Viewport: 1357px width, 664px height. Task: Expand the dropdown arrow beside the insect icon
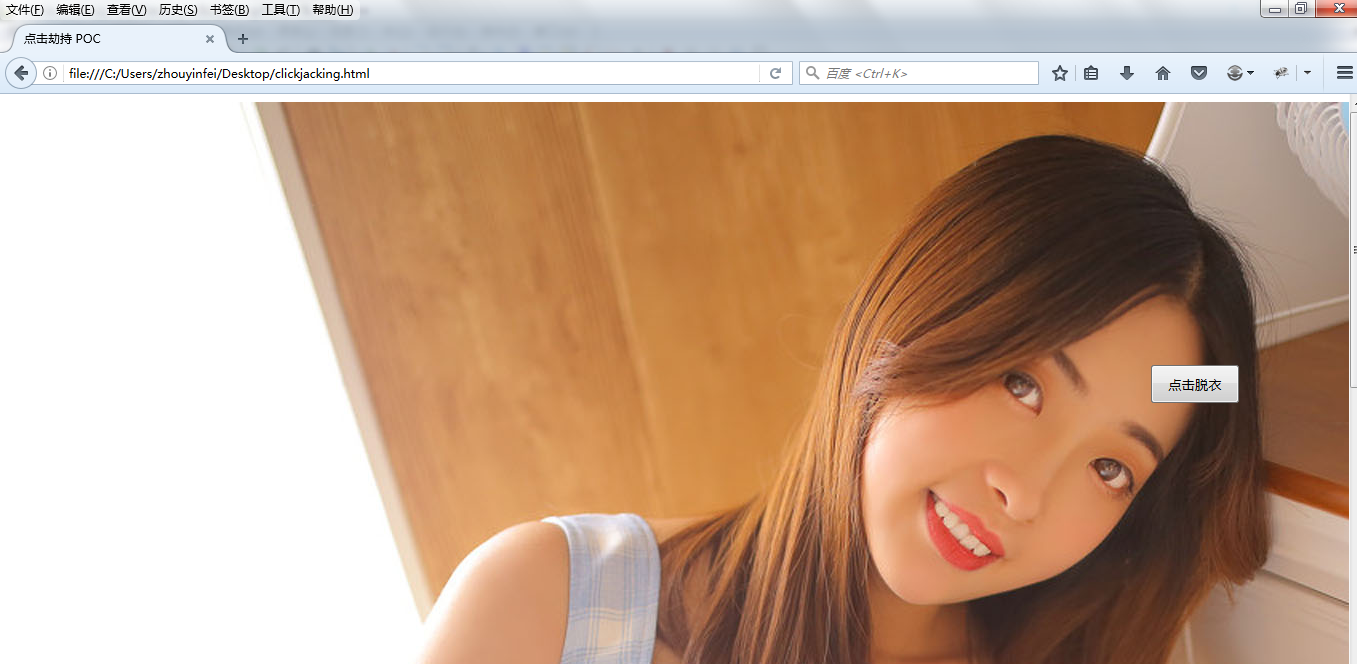tap(1307, 73)
